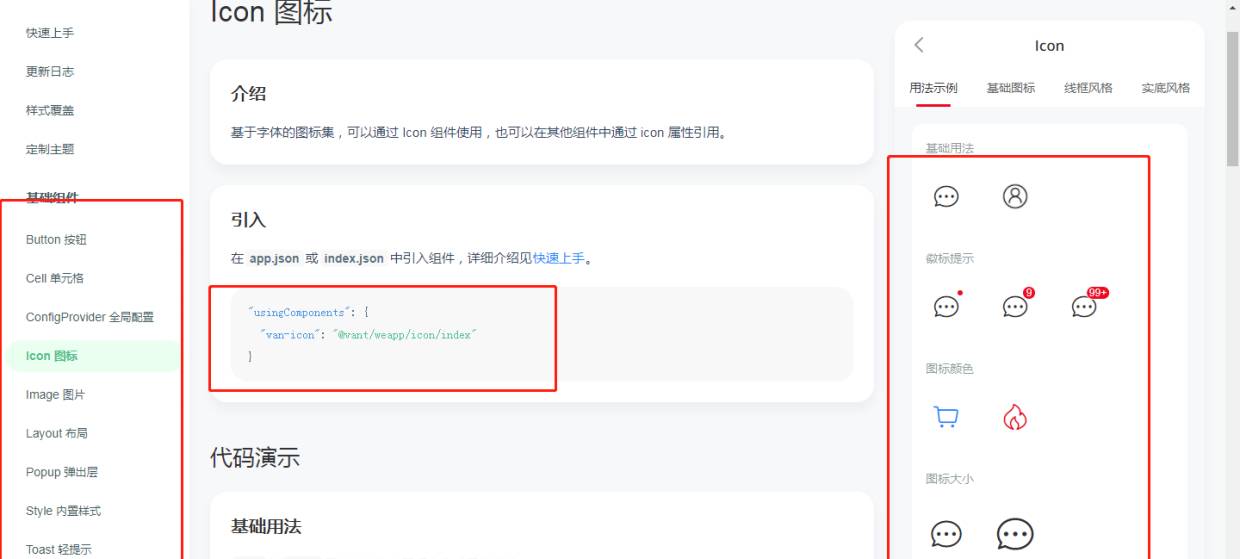
Task: Switch to the 线框风格 tab
Action: point(1088,88)
